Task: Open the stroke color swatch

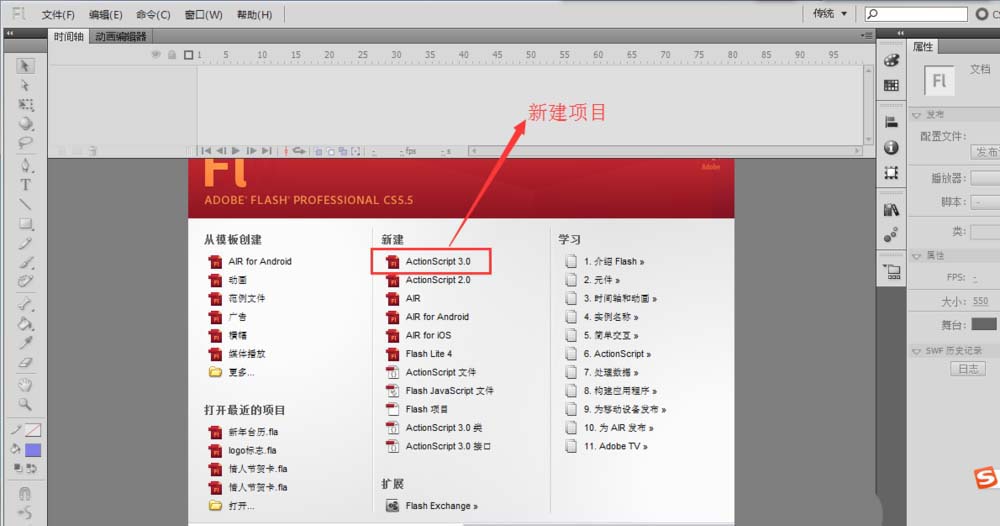Action: coord(33,430)
